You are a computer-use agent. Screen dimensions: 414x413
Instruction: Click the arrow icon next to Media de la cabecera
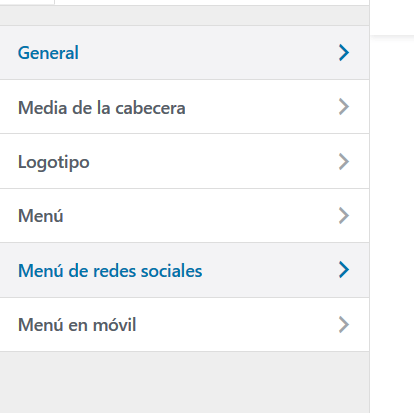(x=344, y=107)
